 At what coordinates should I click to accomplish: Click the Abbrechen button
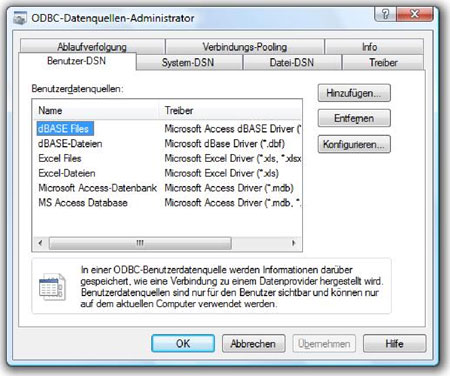click(x=253, y=343)
